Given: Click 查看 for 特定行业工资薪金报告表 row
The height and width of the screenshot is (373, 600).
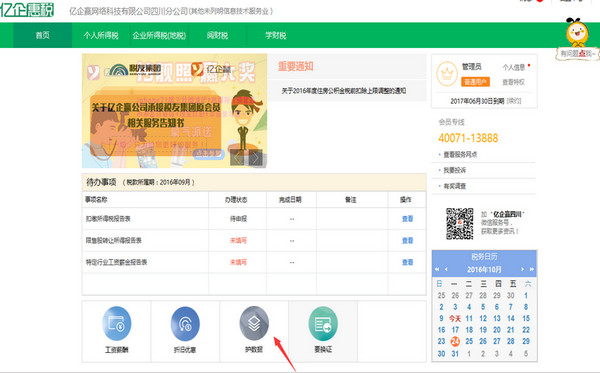Looking at the screenshot, I should 408,262.
